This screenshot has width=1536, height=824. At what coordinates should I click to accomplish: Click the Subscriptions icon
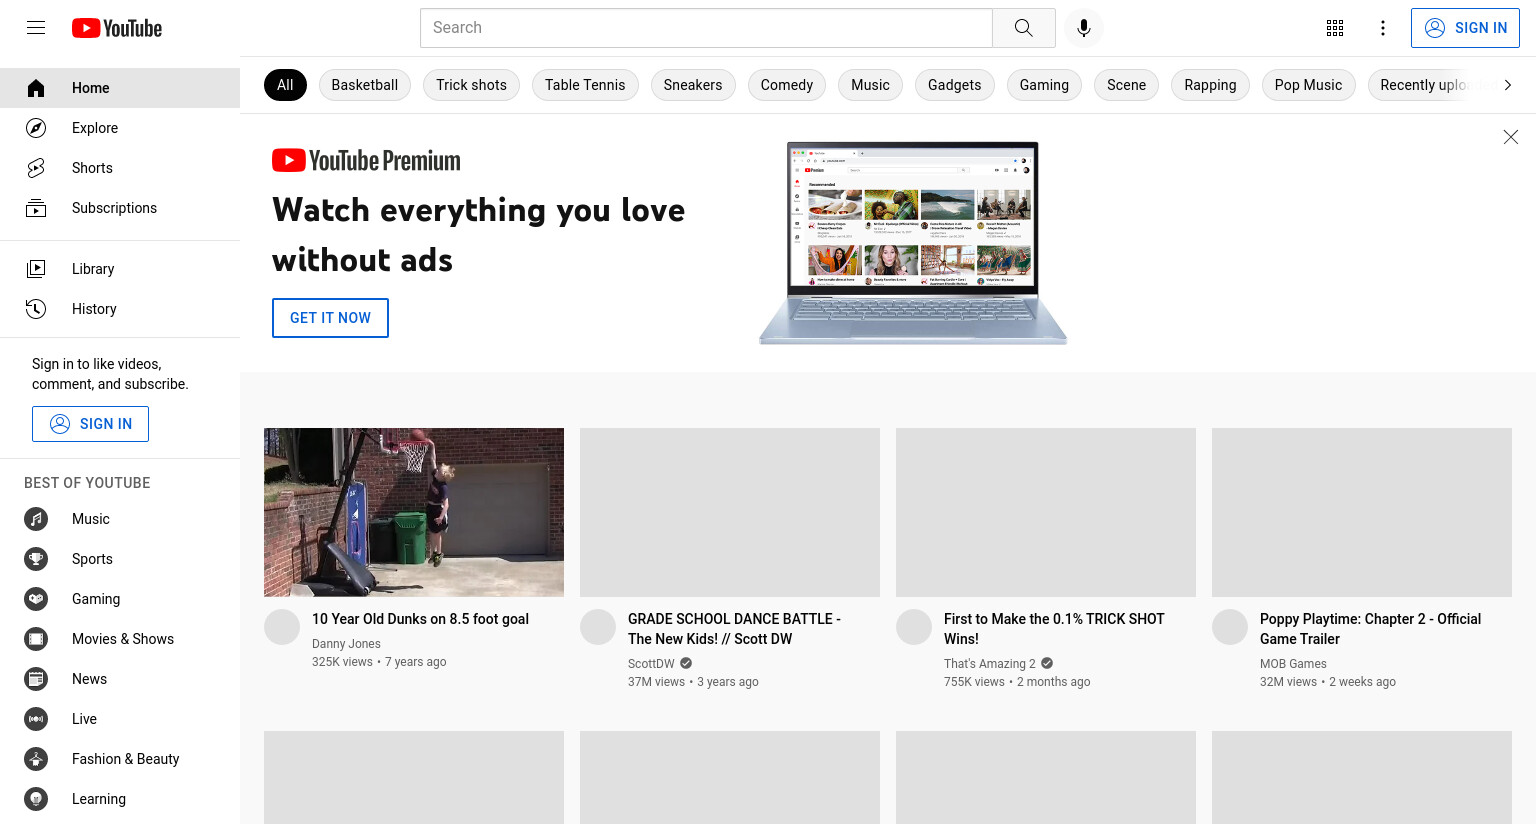pos(36,208)
